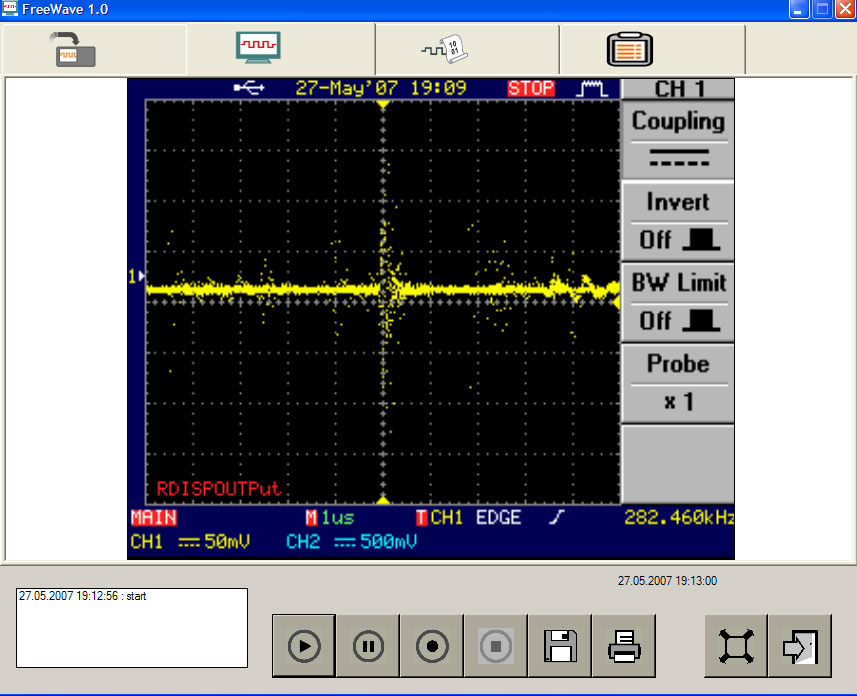Click the timestamp 27.05.2007 19:13:00
Screen dimensions: 857x696
[667, 581]
